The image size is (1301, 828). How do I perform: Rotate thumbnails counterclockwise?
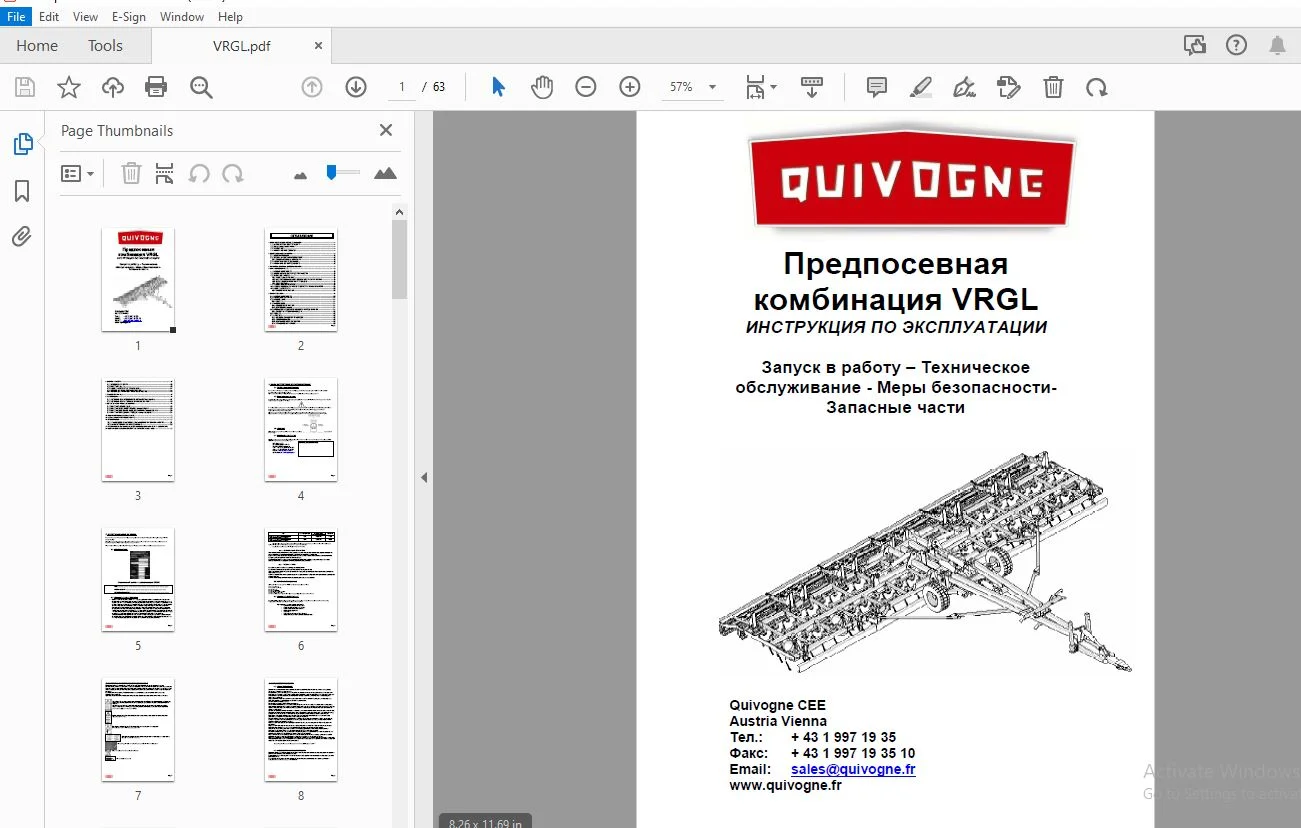coord(199,174)
